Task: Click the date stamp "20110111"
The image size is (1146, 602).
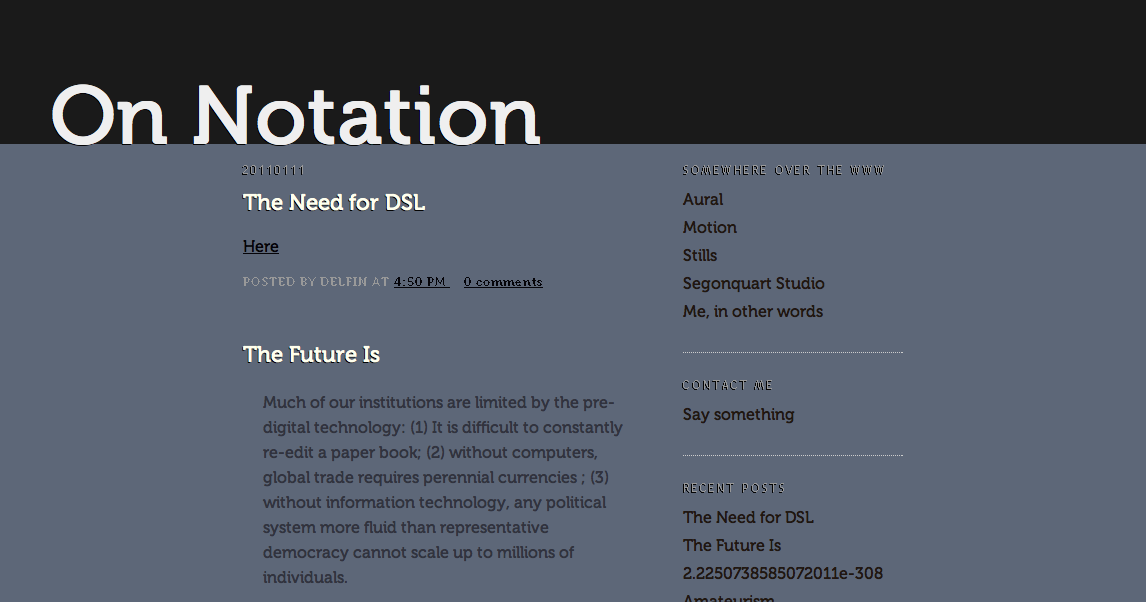Action: (x=272, y=169)
